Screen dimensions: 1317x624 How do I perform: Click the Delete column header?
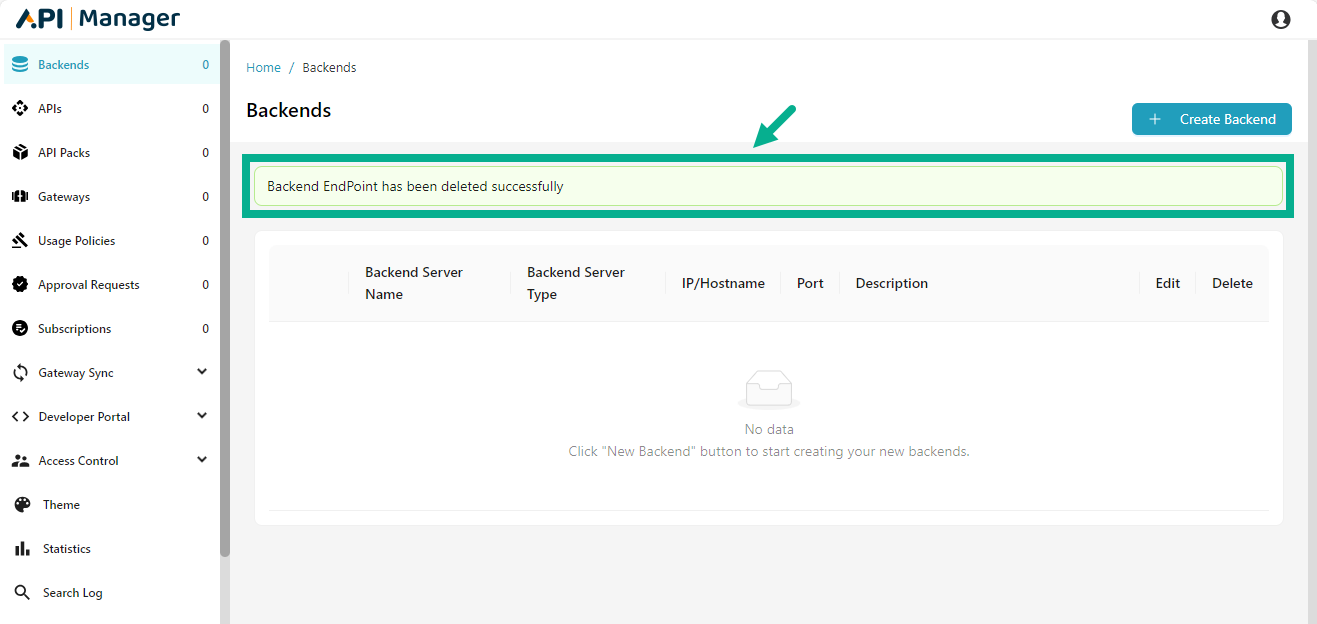click(x=1232, y=283)
